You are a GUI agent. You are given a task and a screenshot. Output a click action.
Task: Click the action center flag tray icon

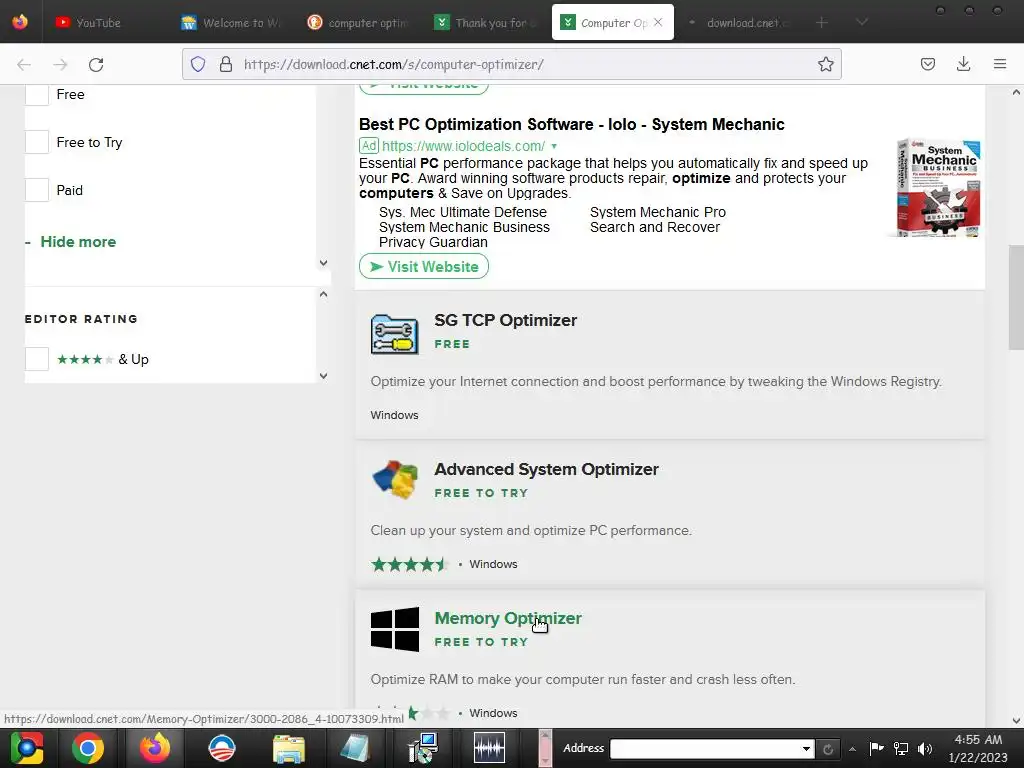coord(876,748)
